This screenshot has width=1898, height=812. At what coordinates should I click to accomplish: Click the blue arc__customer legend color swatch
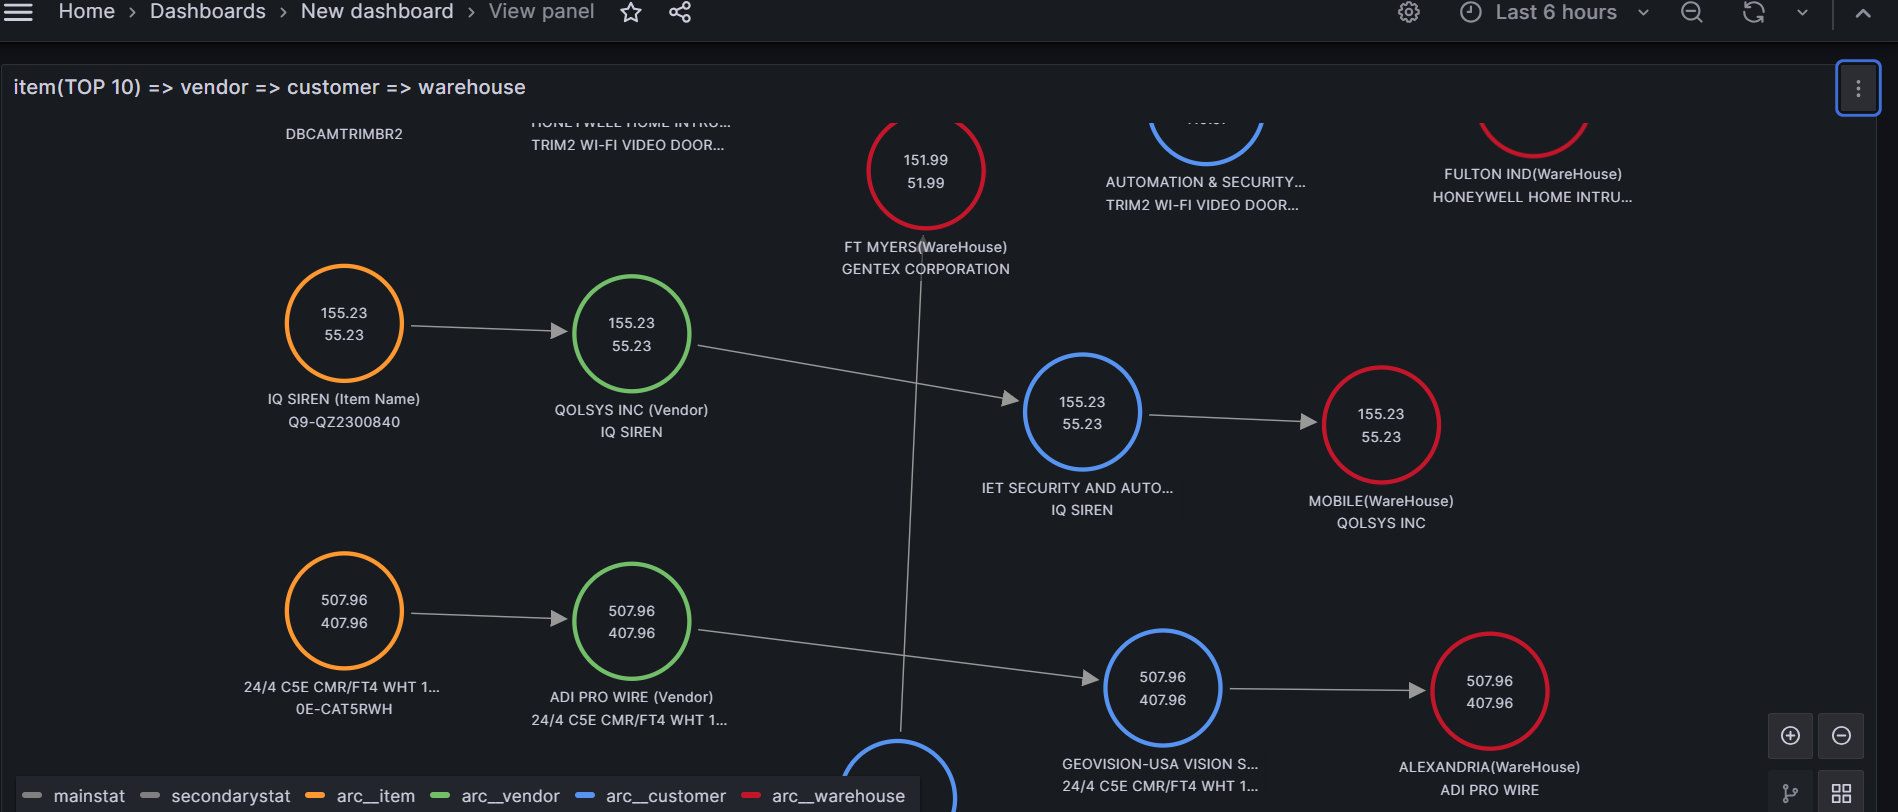(585, 796)
